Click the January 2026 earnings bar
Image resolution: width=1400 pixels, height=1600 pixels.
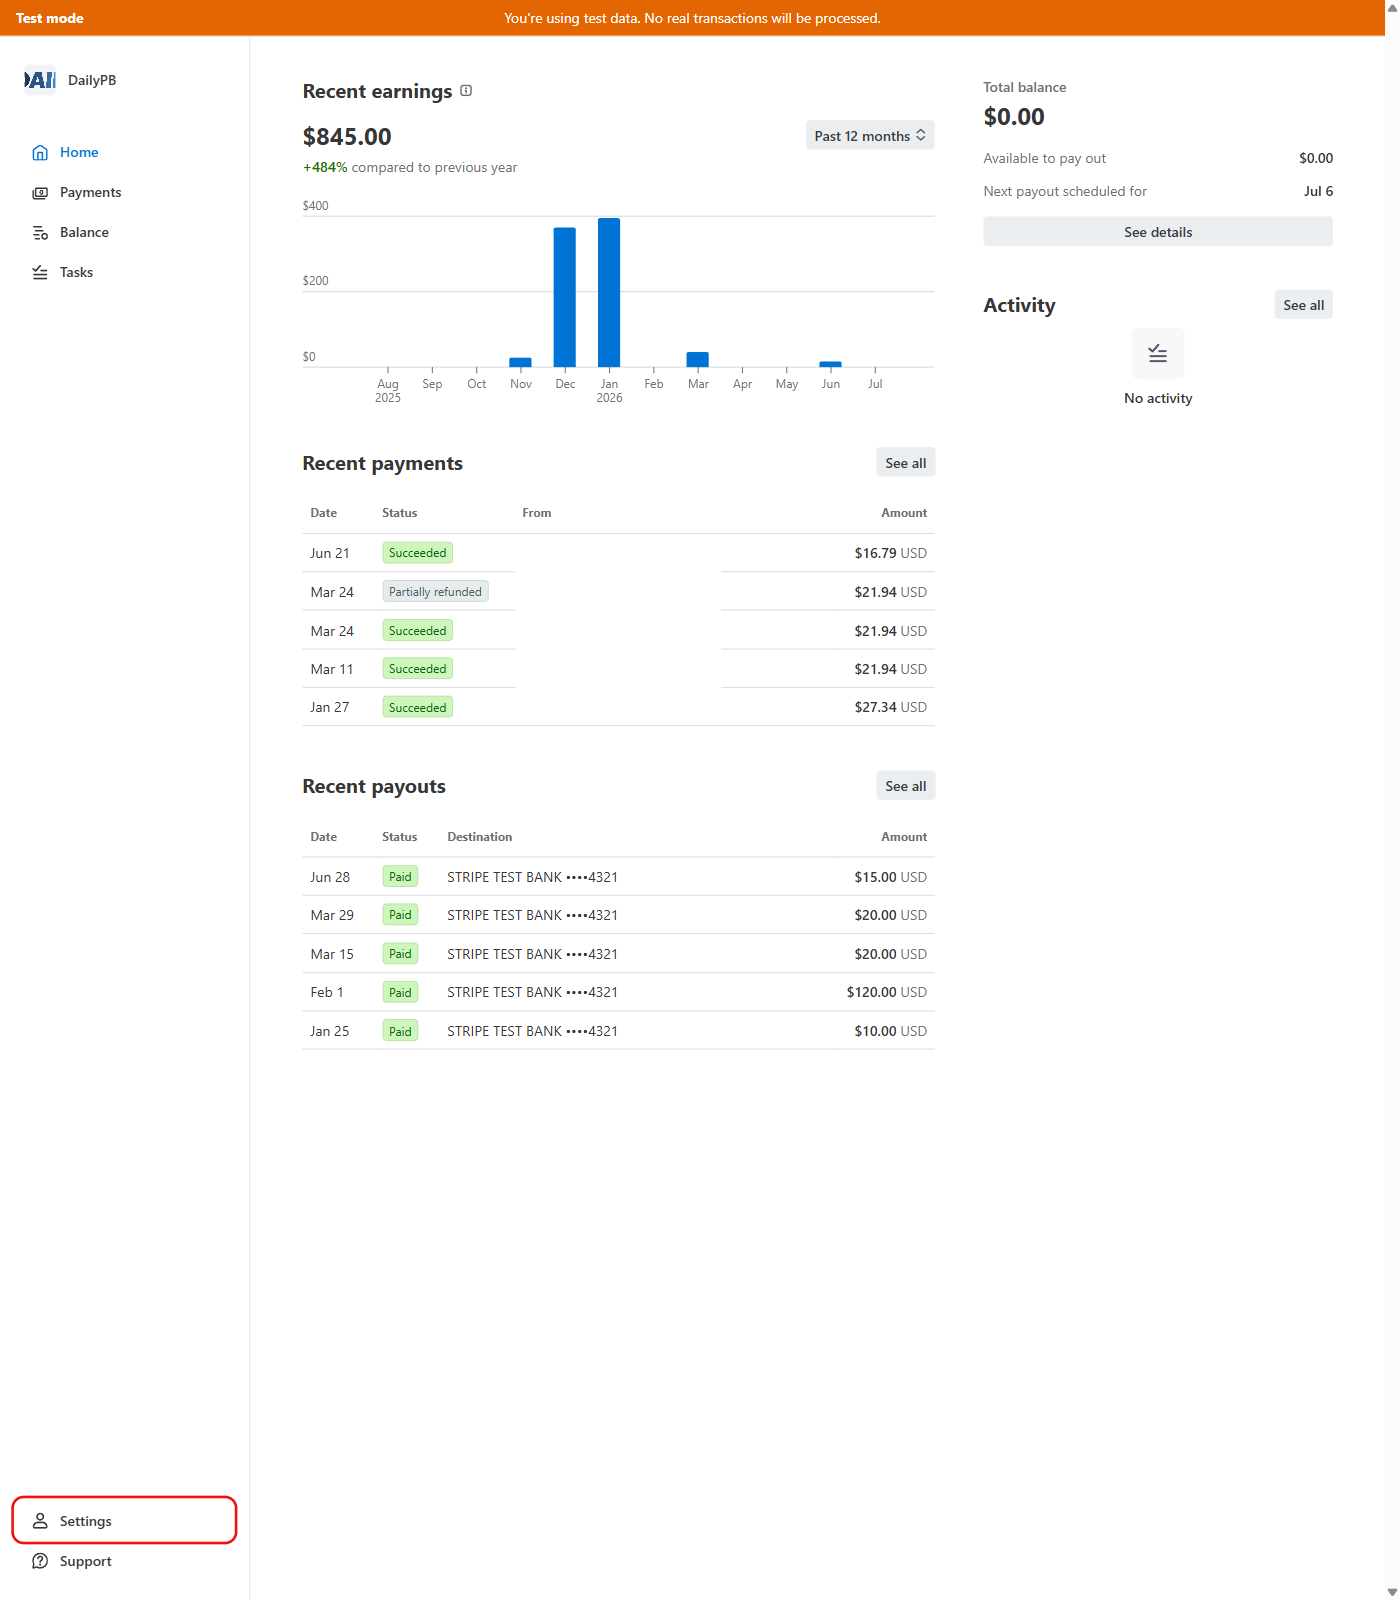click(x=609, y=293)
